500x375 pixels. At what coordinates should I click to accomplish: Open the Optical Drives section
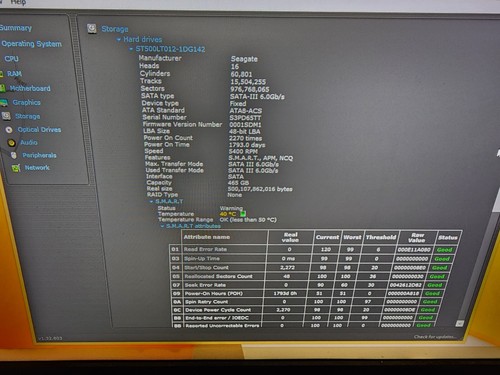pyautogui.click(x=39, y=130)
